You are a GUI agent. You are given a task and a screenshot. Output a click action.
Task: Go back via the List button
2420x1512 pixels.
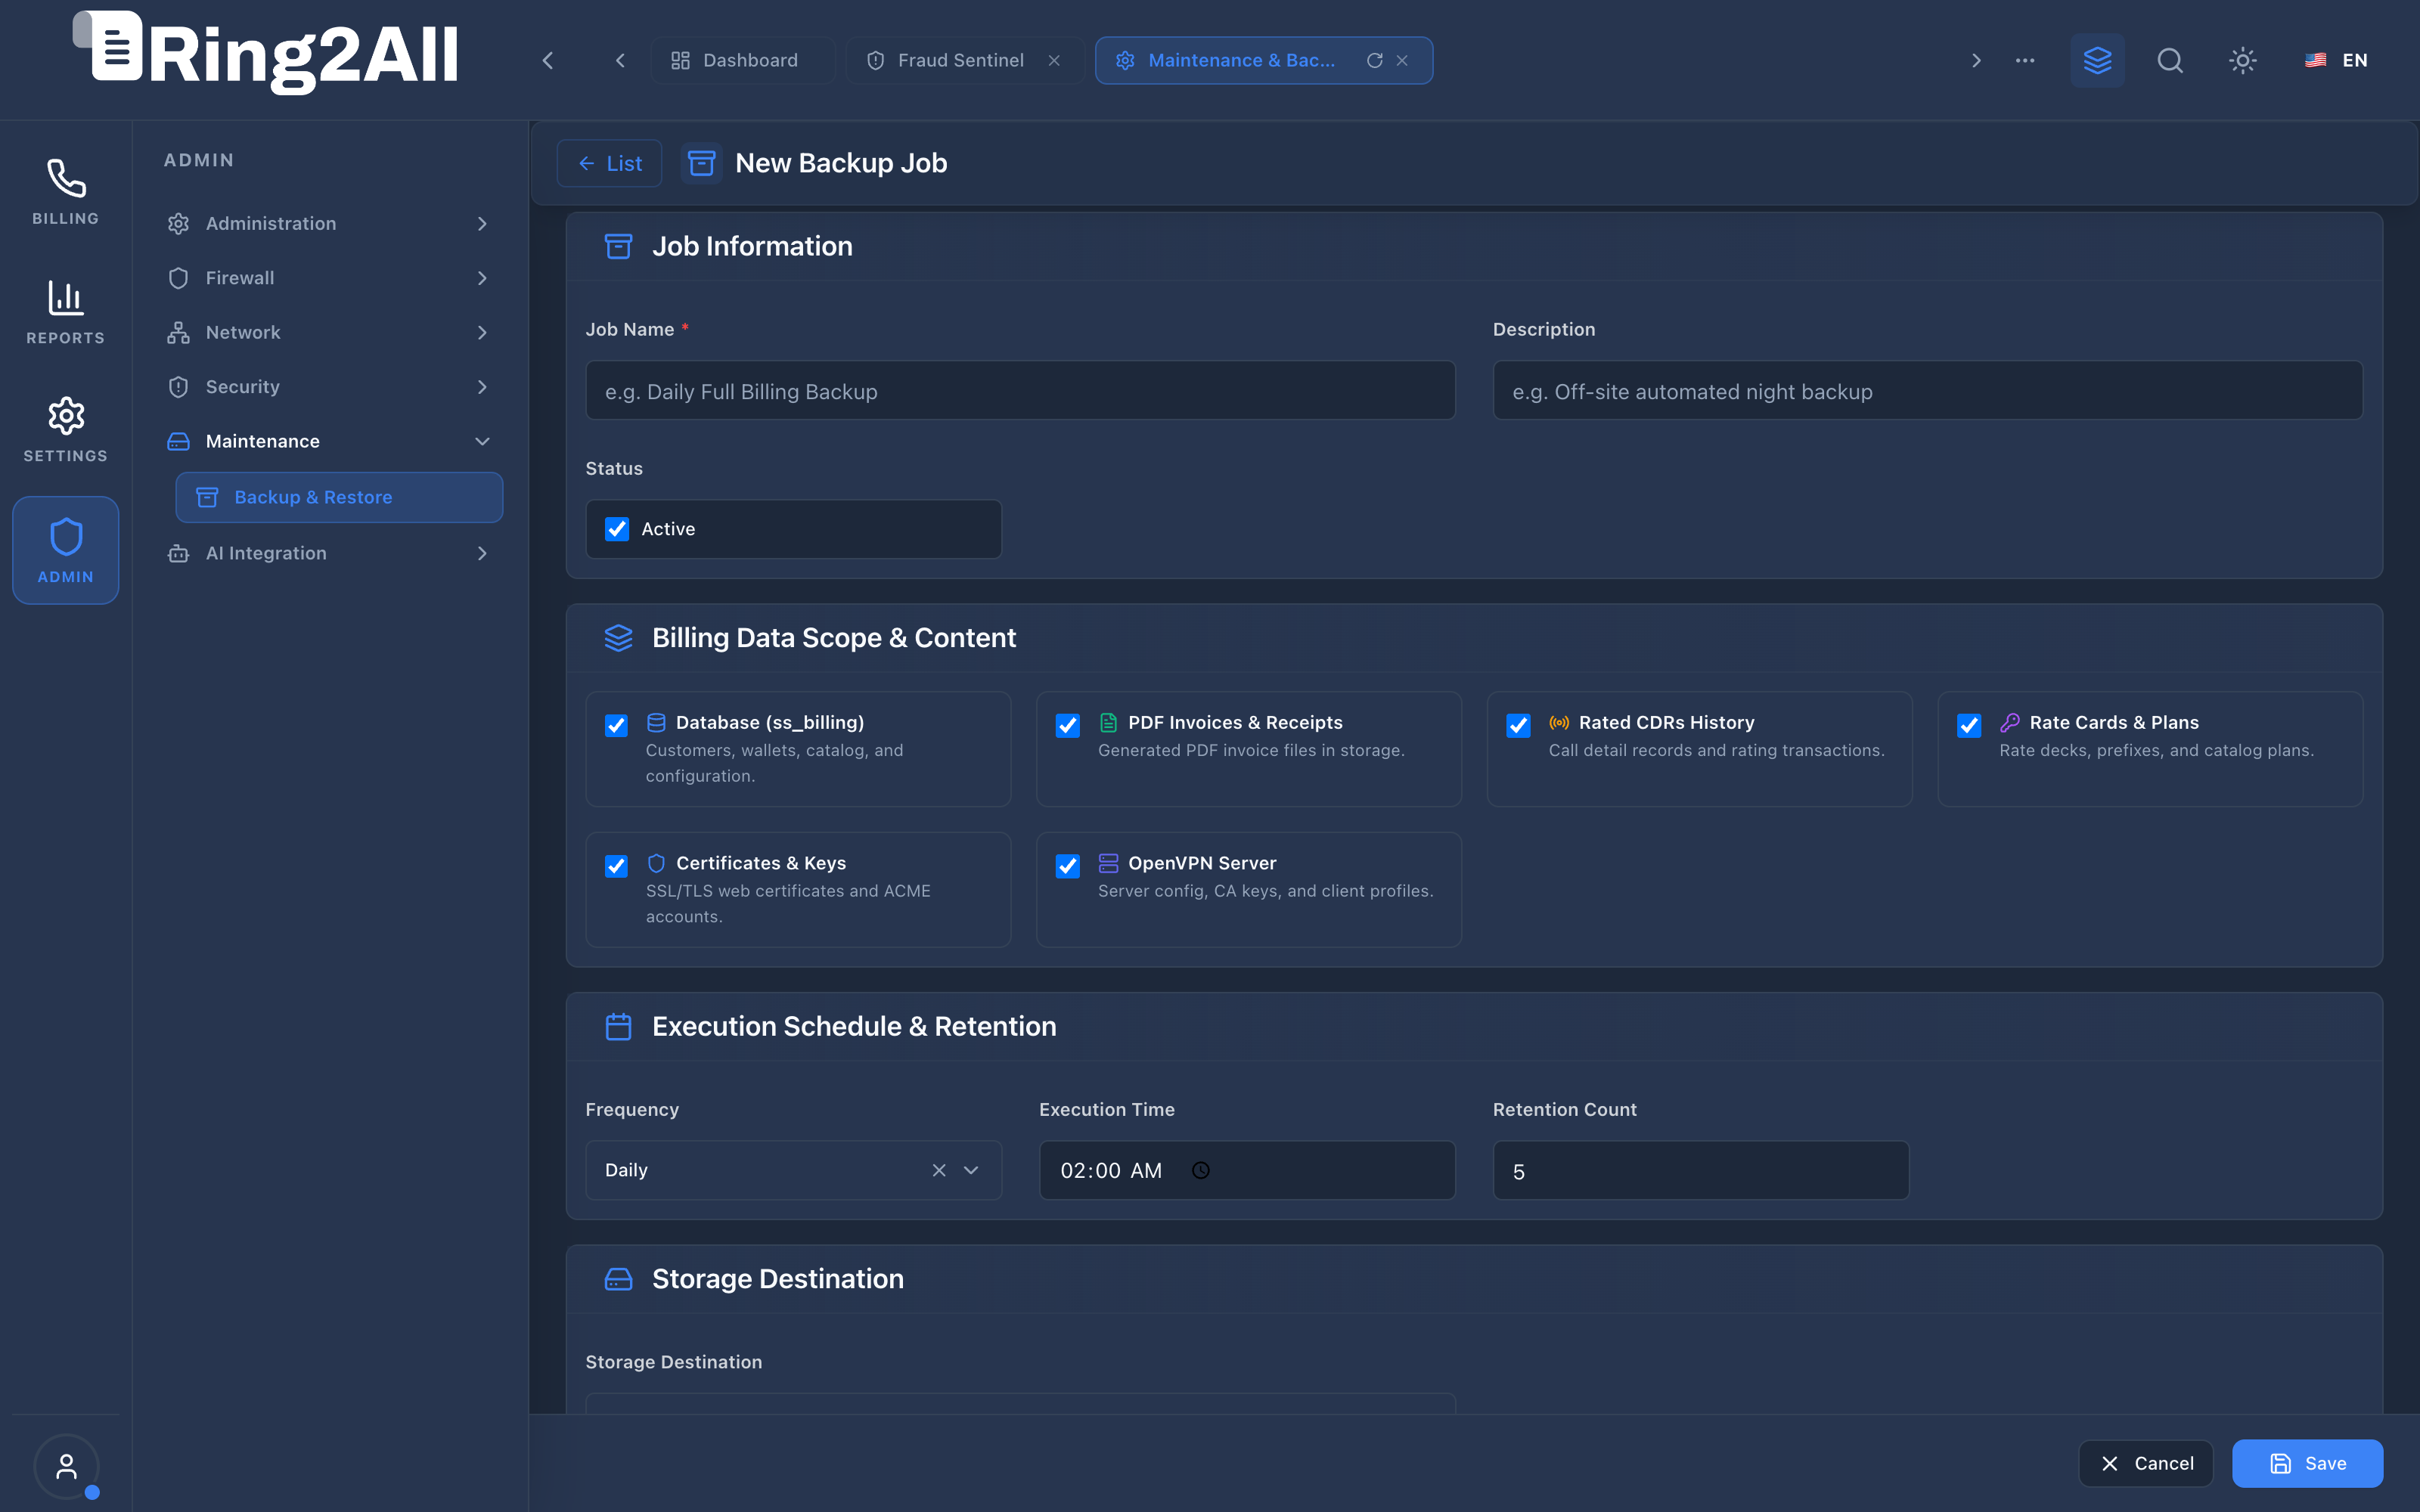609,163
